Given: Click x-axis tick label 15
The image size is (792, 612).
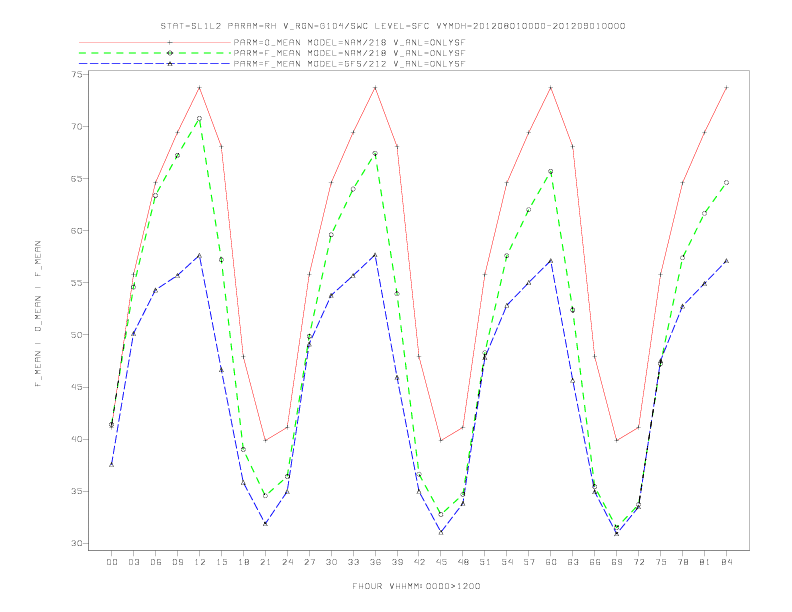Looking at the screenshot, I should [x=221, y=562].
